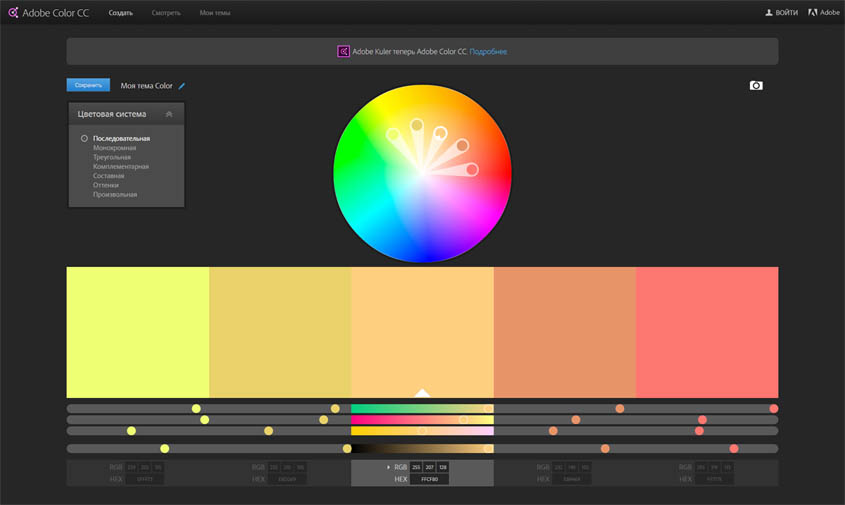The width and height of the screenshot is (845, 505).
Task: Click brightness slider knob under first yellow swatch
Action: pos(165,448)
